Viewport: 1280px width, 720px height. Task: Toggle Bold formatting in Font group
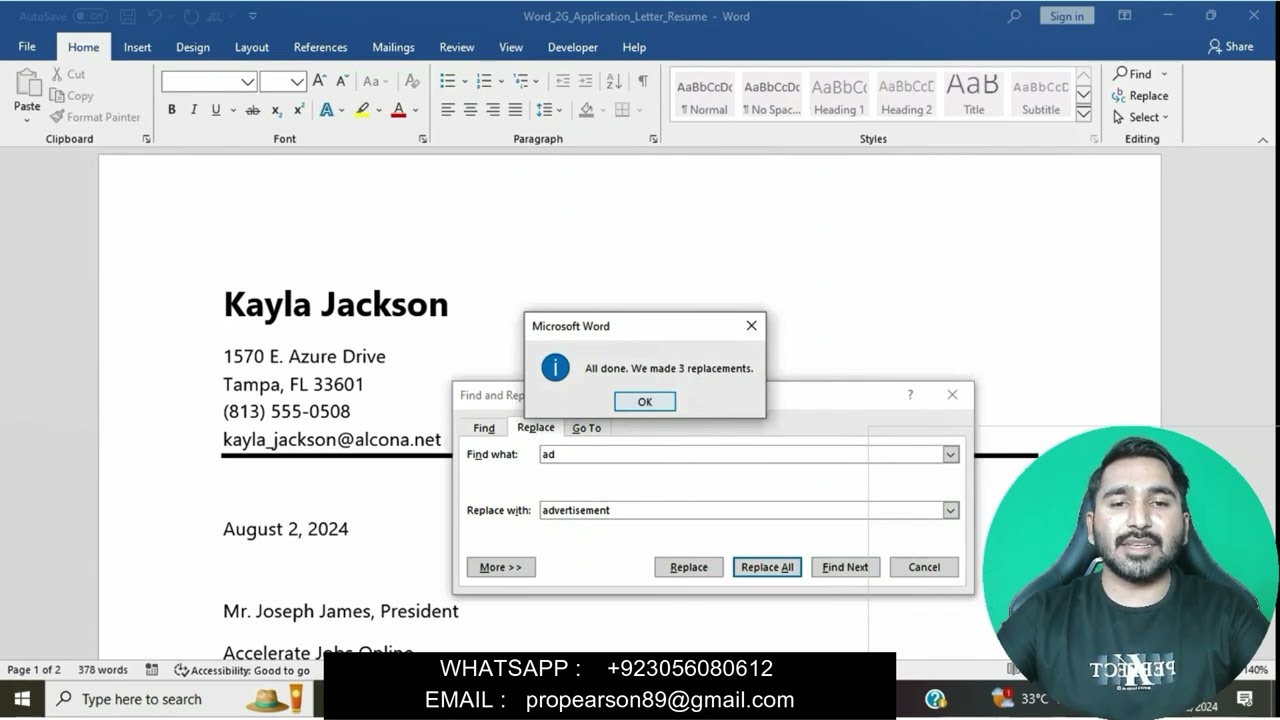172,110
